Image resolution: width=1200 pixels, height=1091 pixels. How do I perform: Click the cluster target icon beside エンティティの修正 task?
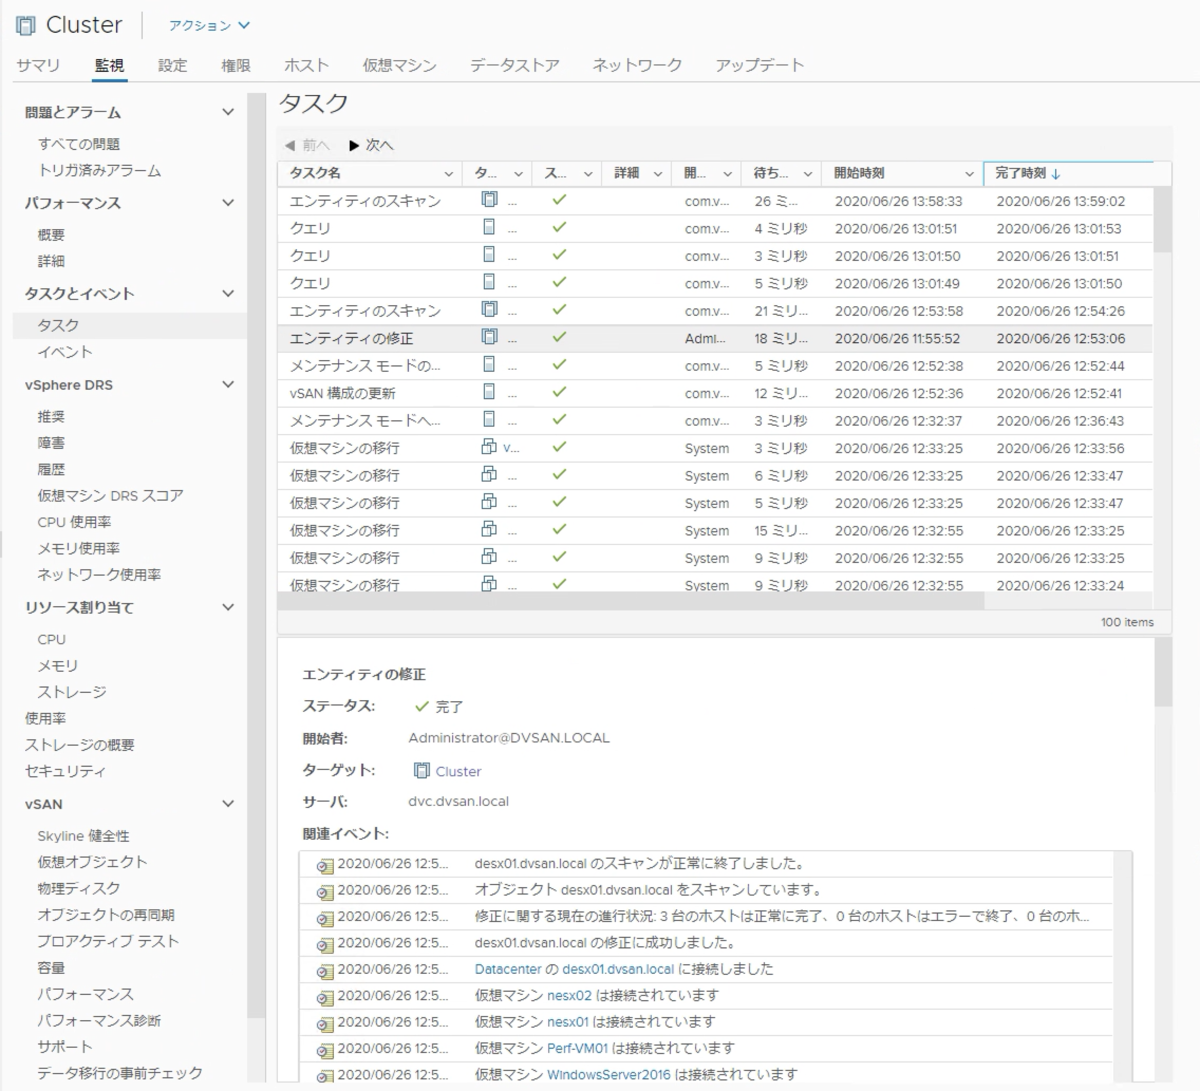[x=489, y=337]
